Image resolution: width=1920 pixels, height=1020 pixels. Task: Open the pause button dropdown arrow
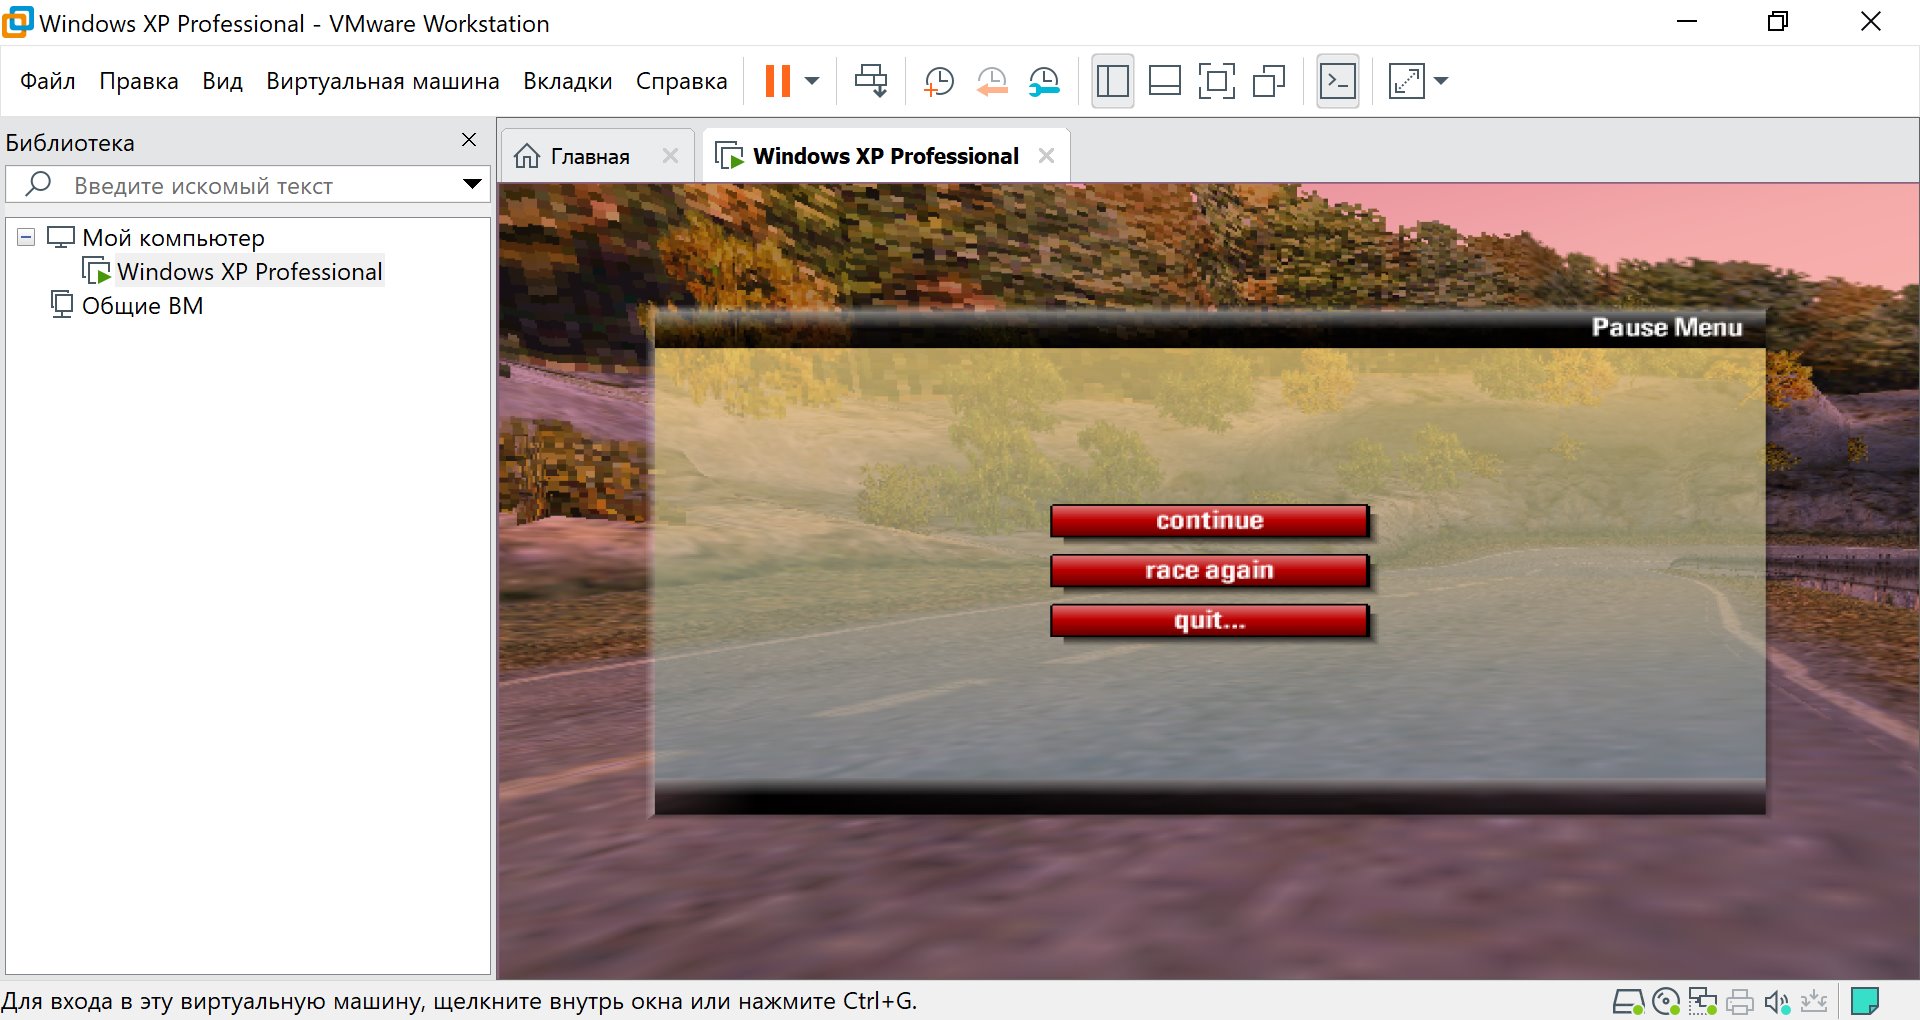click(x=812, y=80)
